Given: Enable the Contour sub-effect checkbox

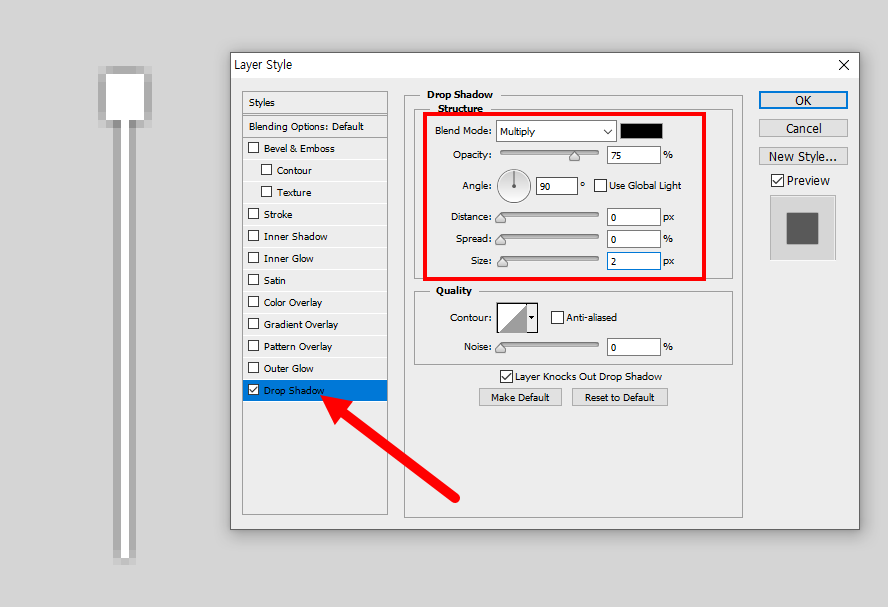Looking at the screenshot, I should tap(267, 170).
